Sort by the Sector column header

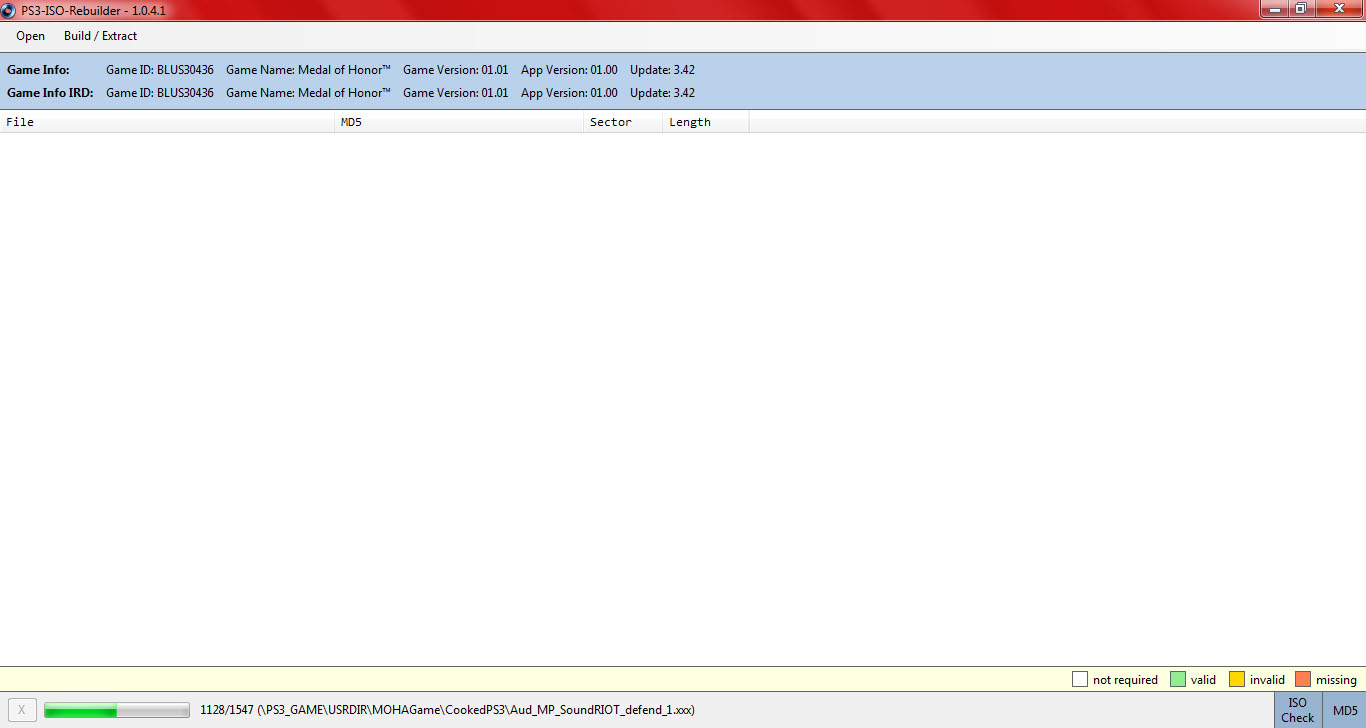pyautogui.click(x=622, y=122)
